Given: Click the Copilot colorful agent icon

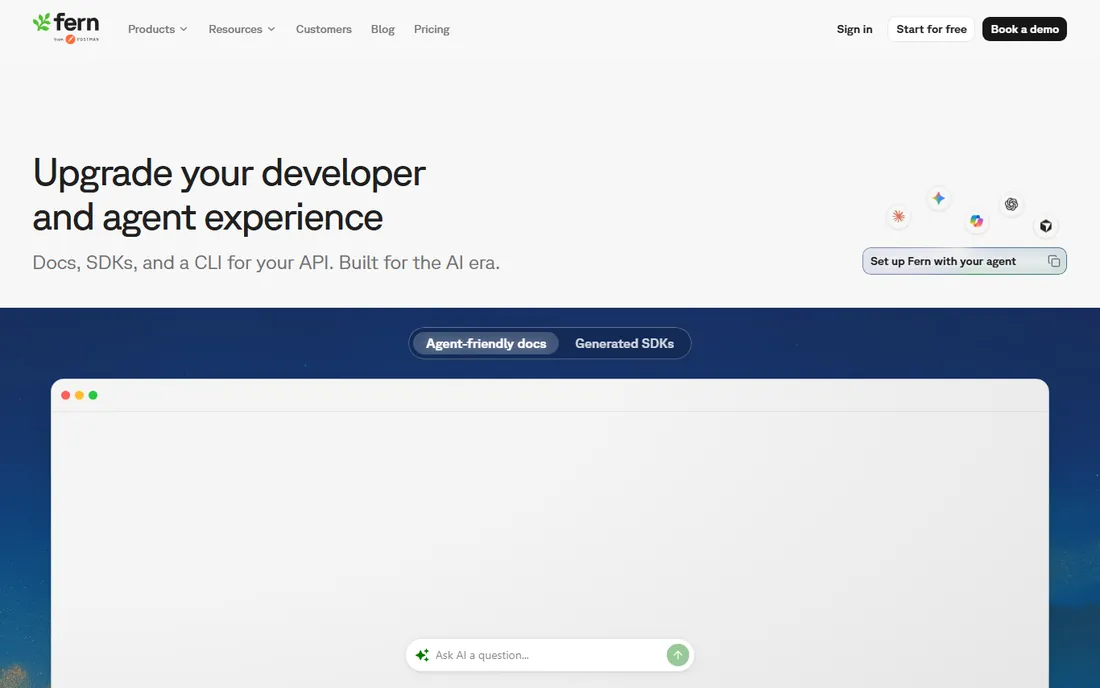Looking at the screenshot, I should pyautogui.click(x=977, y=221).
